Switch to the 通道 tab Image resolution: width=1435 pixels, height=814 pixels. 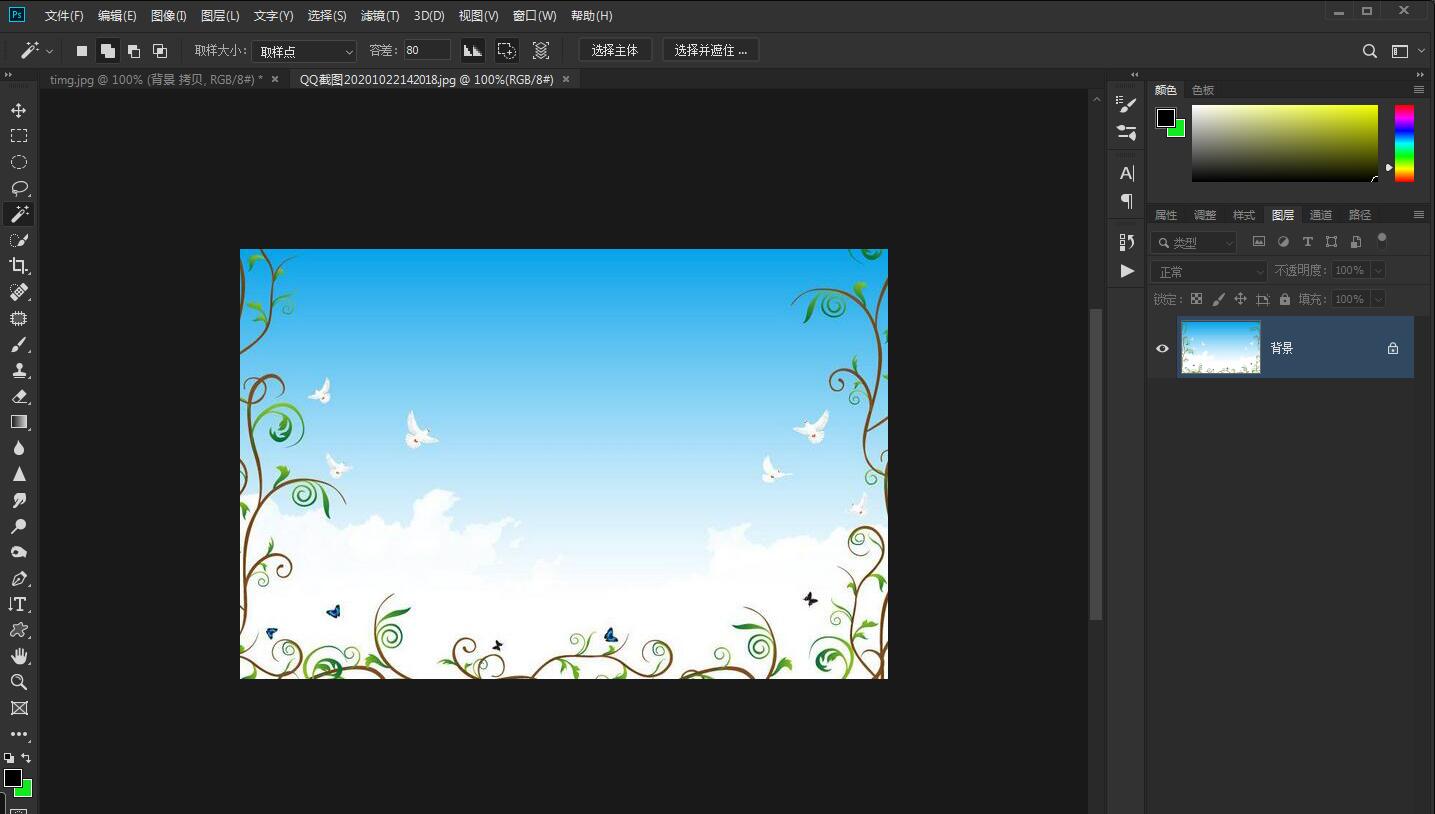click(x=1321, y=215)
